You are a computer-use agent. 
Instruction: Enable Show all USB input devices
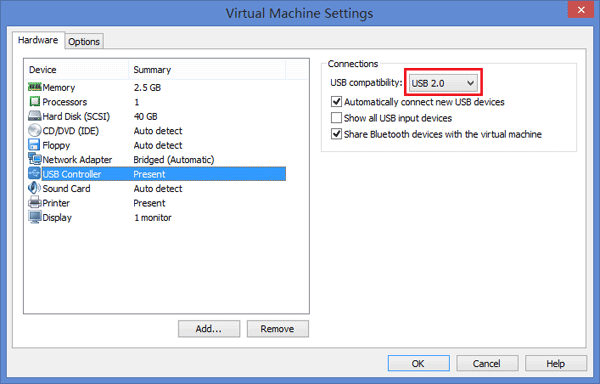(336, 118)
